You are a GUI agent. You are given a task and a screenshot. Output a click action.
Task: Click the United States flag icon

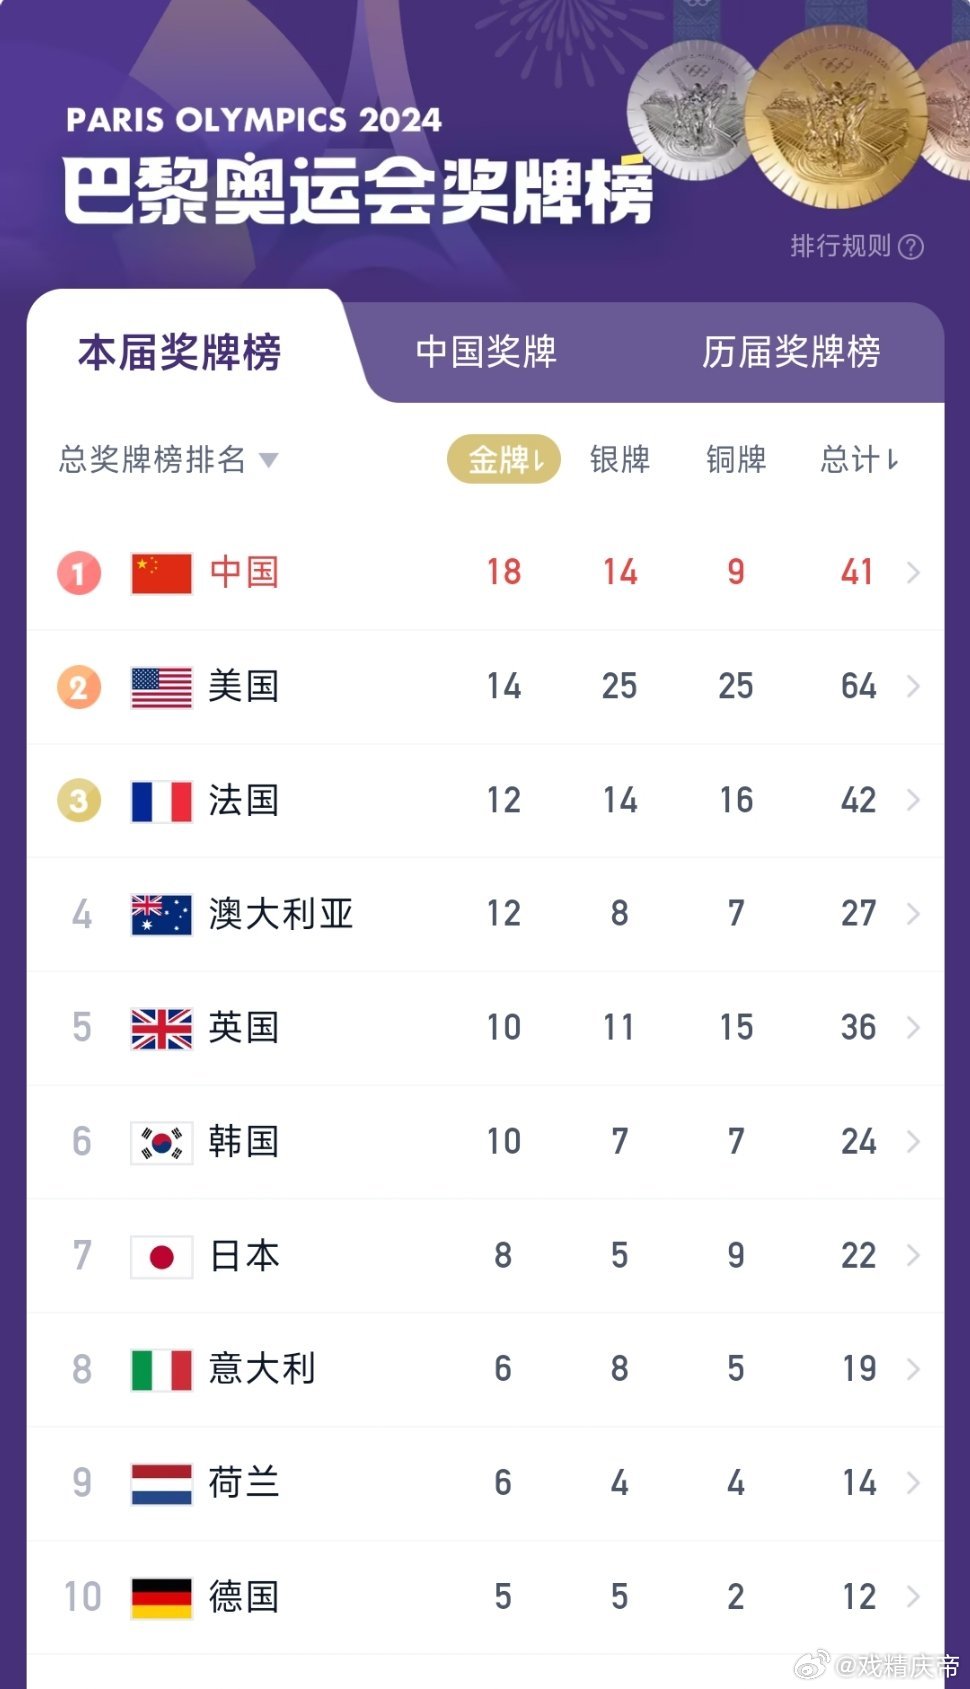[161, 687]
